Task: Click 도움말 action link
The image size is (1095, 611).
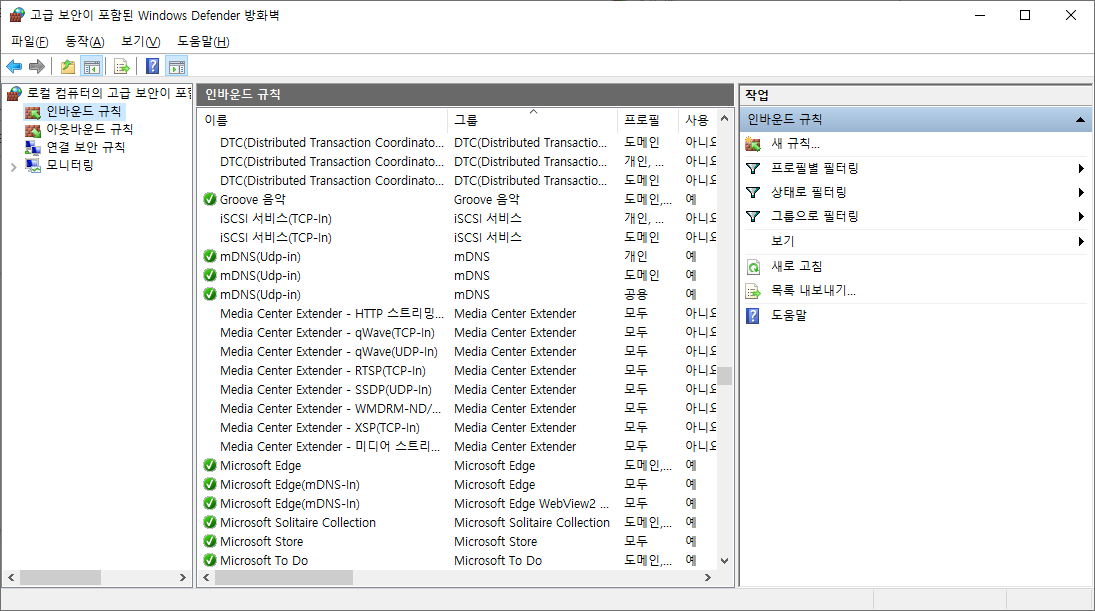Action: (788, 315)
